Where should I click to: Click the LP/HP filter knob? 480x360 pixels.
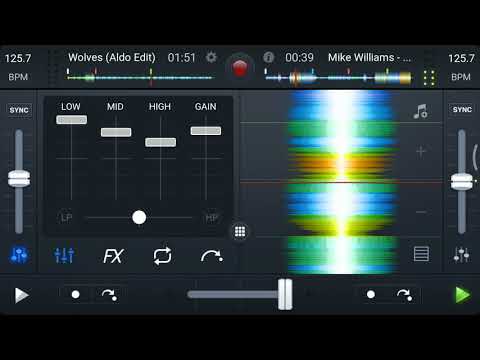tap(139, 217)
